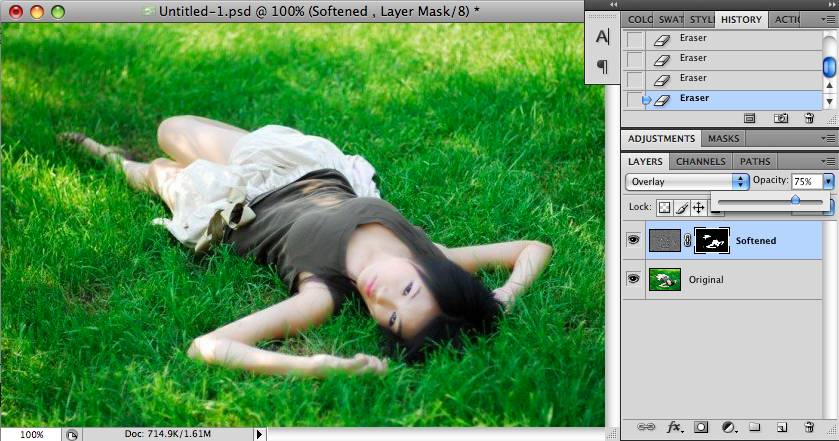
Task: Switch to the Channels tab
Action: click(700, 161)
